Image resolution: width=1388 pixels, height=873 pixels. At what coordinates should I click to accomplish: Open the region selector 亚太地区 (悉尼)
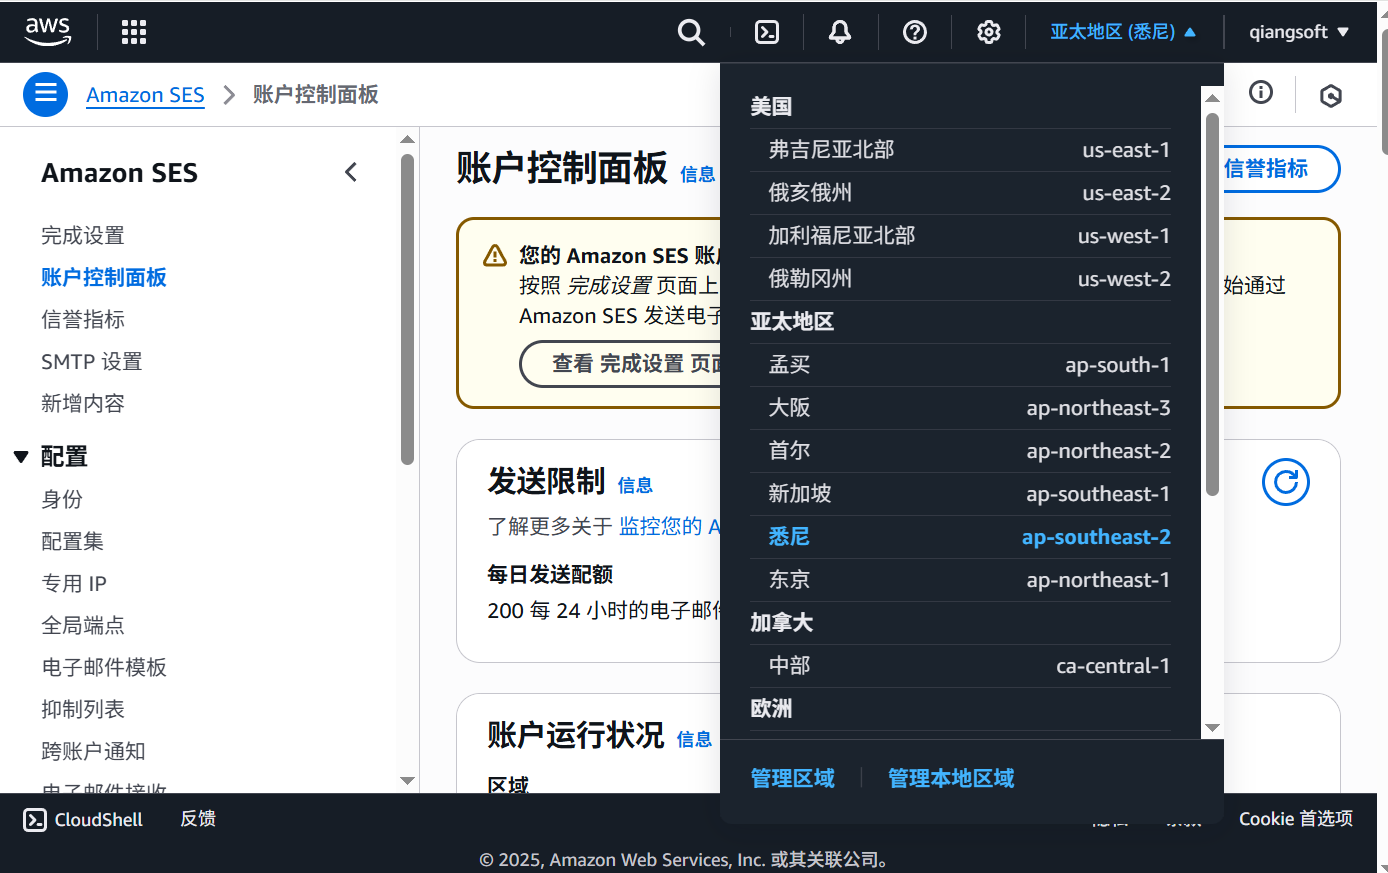click(x=1123, y=32)
